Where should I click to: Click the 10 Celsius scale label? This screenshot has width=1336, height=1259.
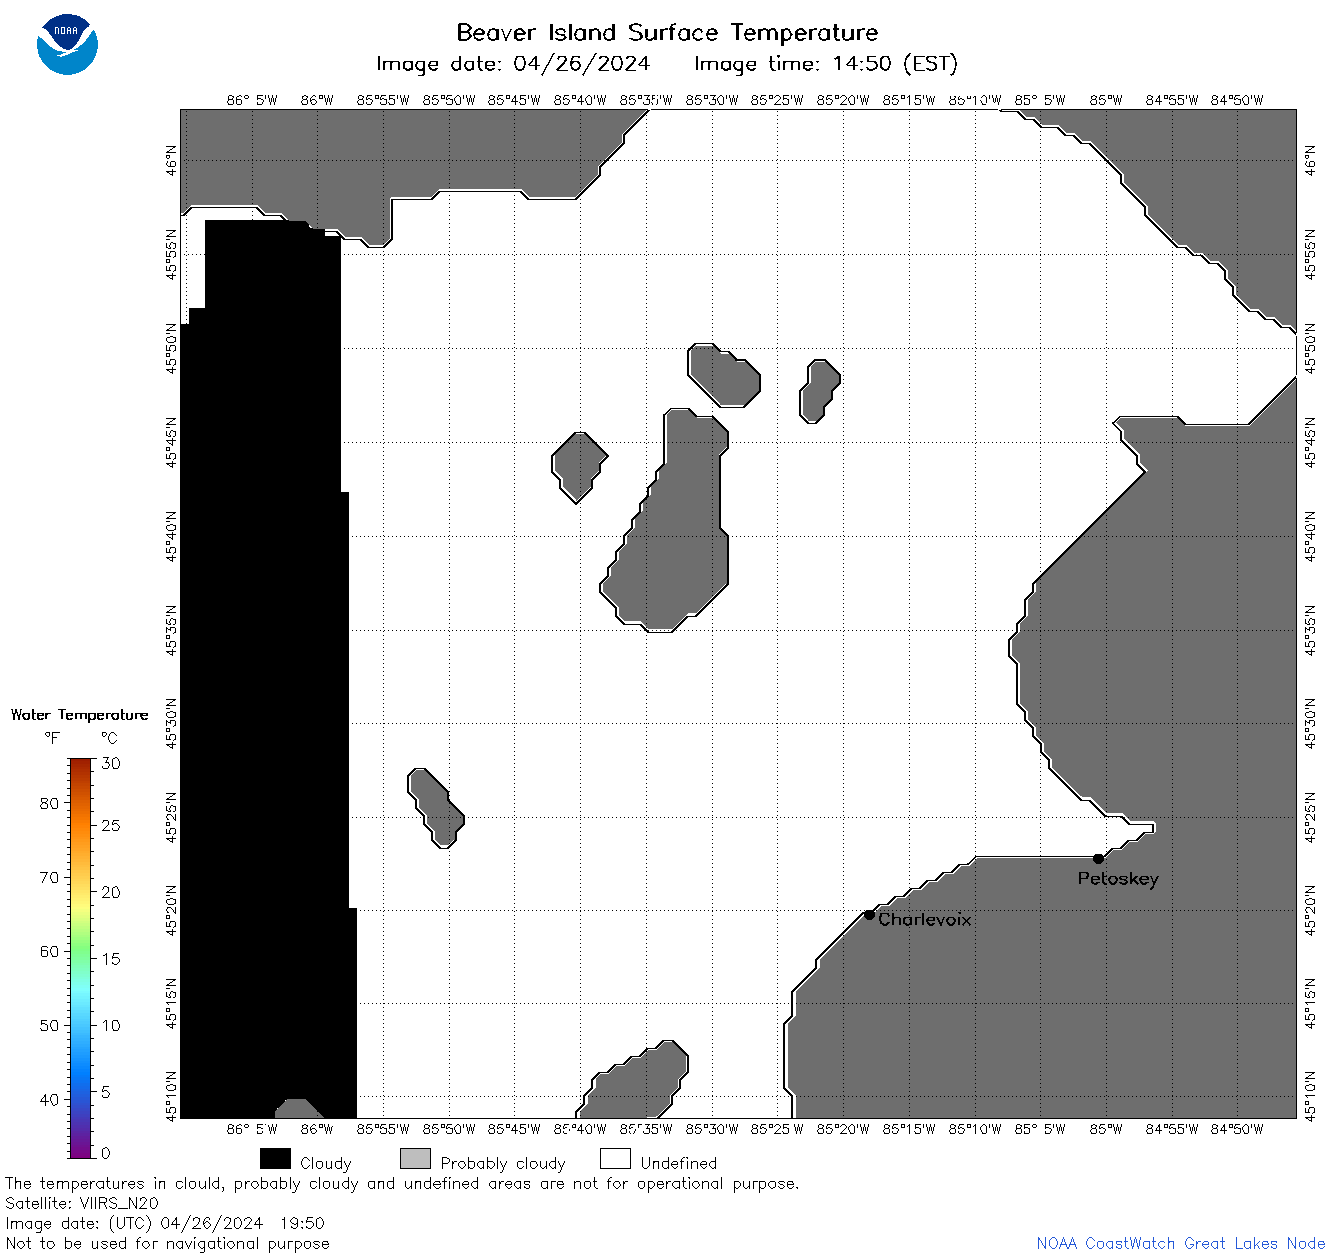(x=111, y=1025)
